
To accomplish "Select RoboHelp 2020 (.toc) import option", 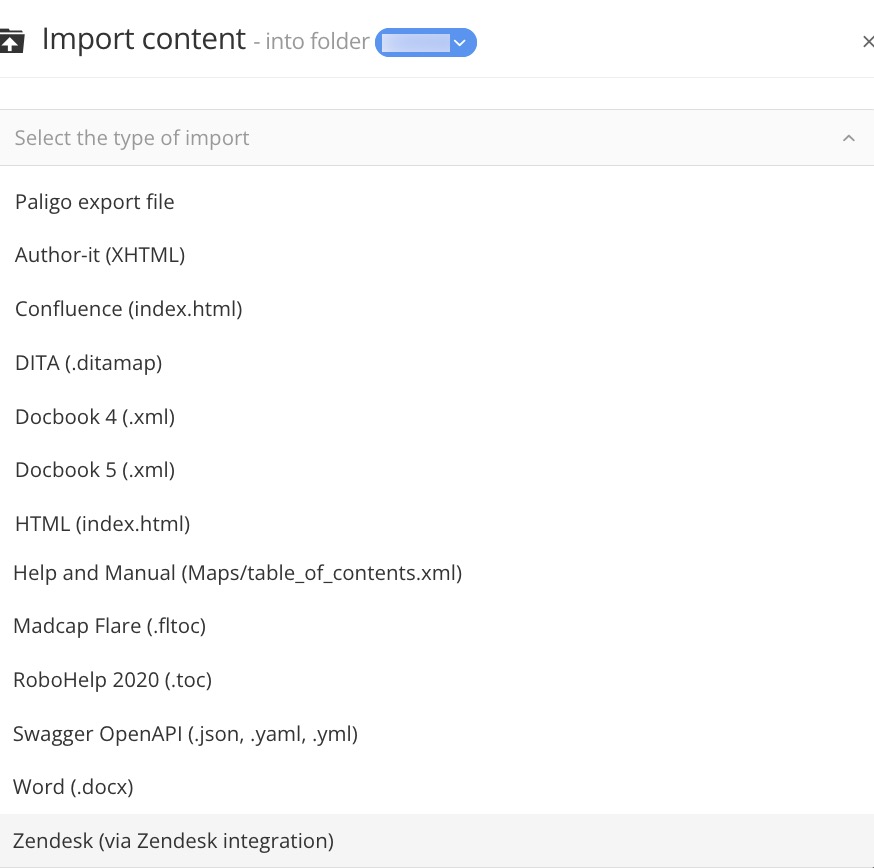I will 113,680.
